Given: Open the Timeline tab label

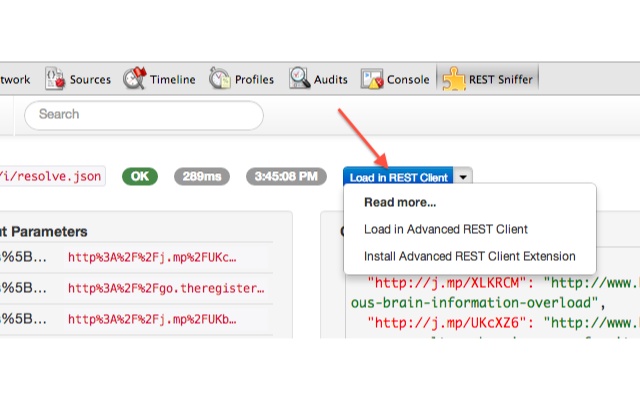Looking at the screenshot, I should click(x=173, y=80).
